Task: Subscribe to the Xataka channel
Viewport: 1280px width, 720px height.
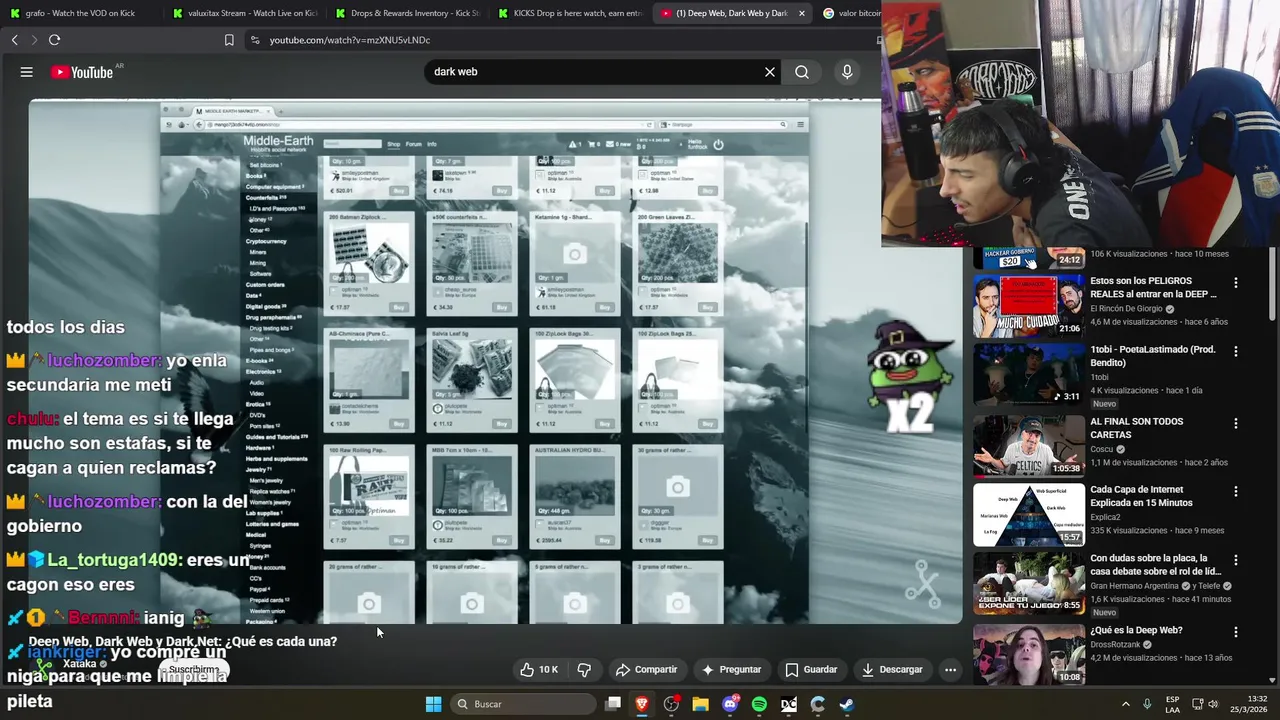Action: click(193, 669)
